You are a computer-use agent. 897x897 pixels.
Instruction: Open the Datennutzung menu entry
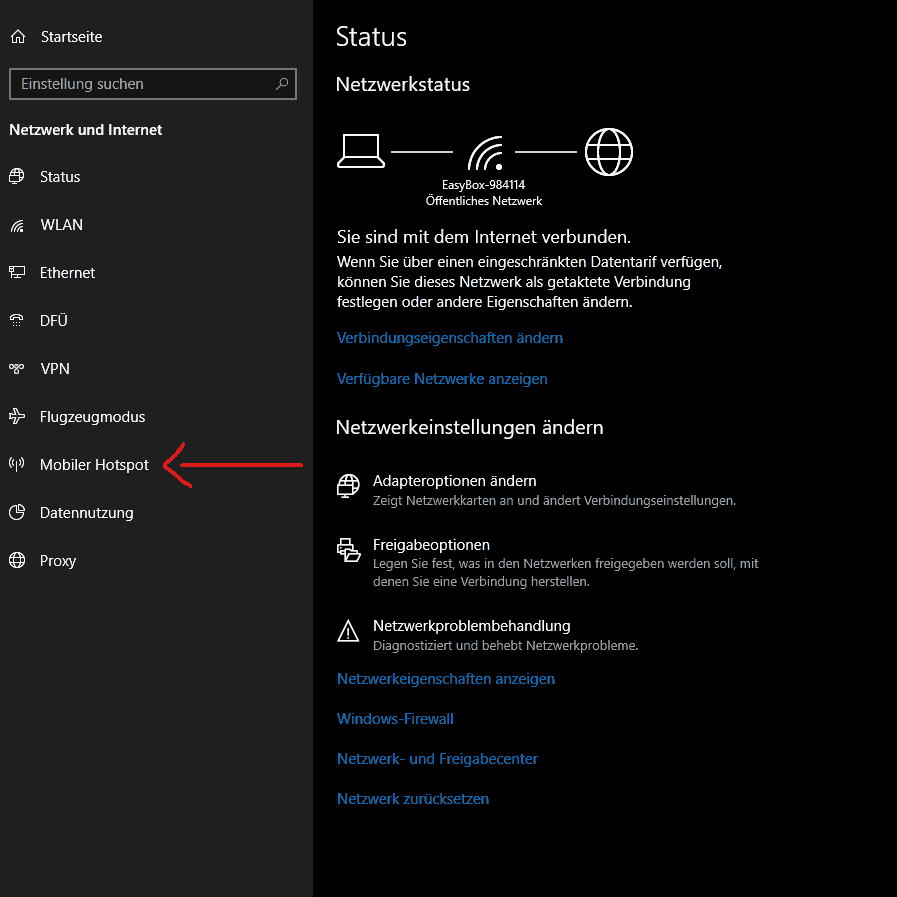pyautogui.click(x=86, y=513)
